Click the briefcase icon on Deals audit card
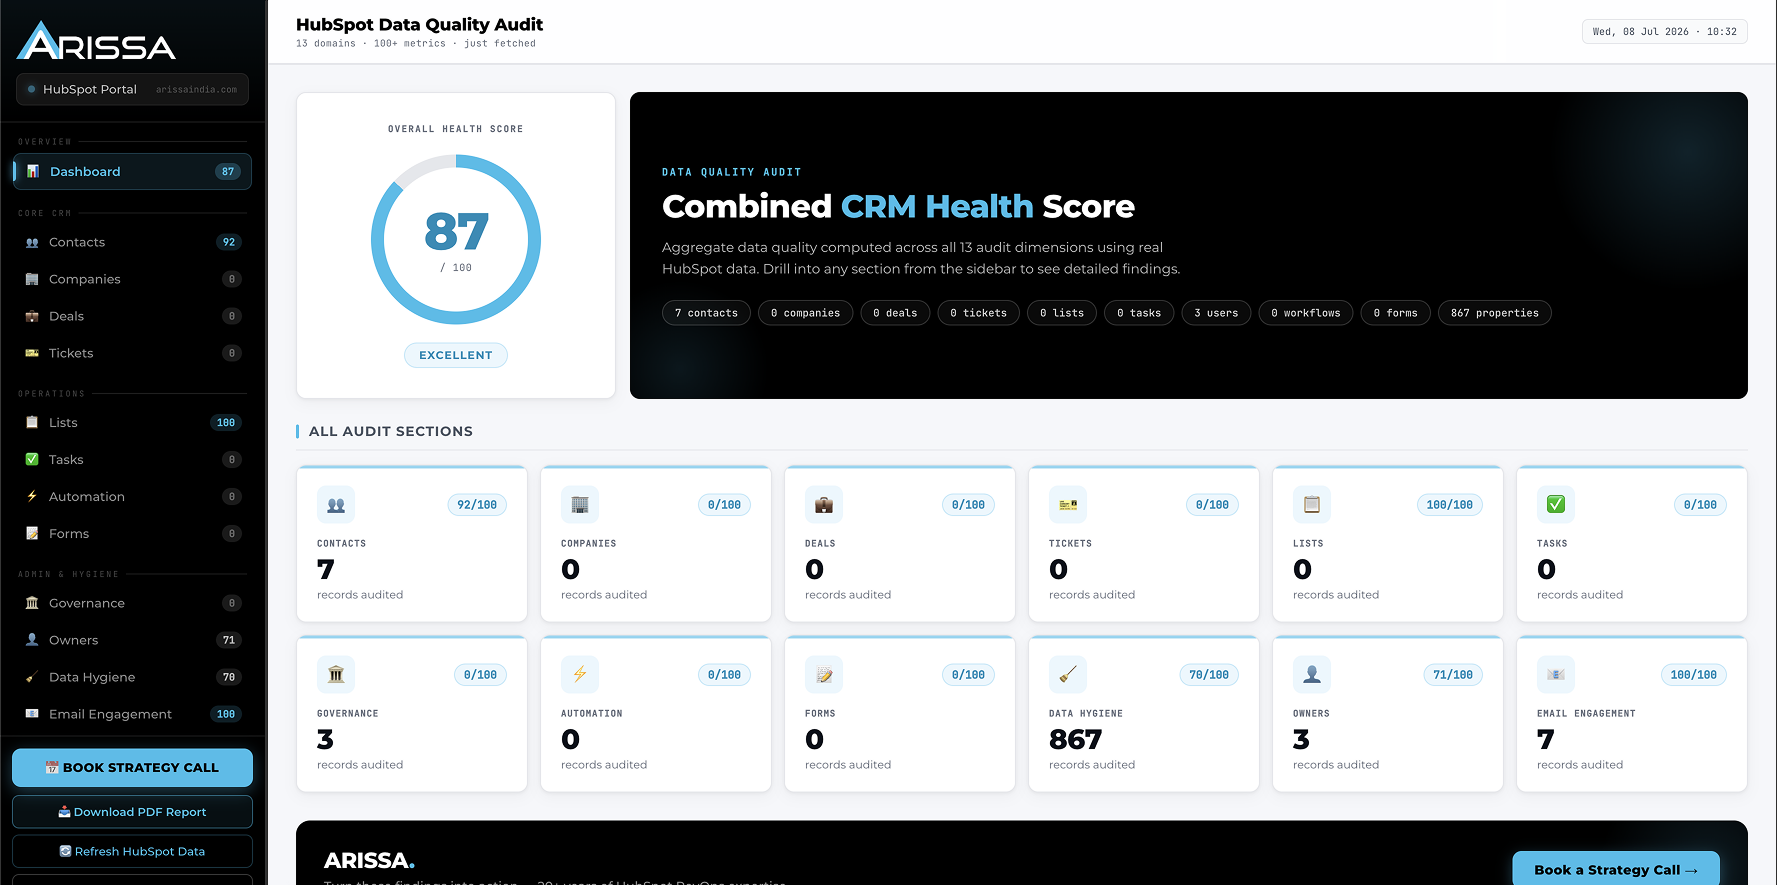 click(x=824, y=505)
